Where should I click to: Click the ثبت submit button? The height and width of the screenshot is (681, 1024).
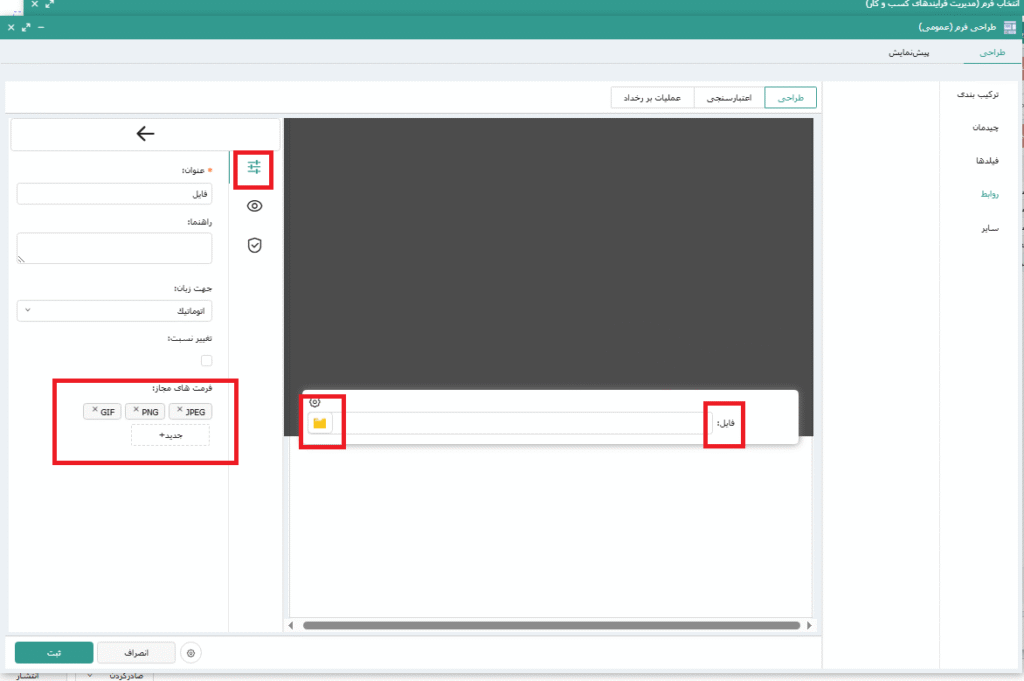pos(54,653)
